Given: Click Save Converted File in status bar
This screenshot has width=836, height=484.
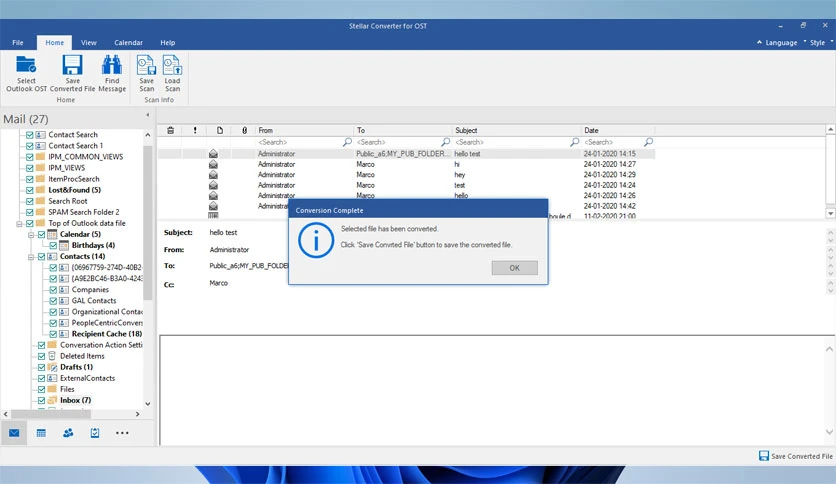Looking at the screenshot, I should [x=795, y=456].
